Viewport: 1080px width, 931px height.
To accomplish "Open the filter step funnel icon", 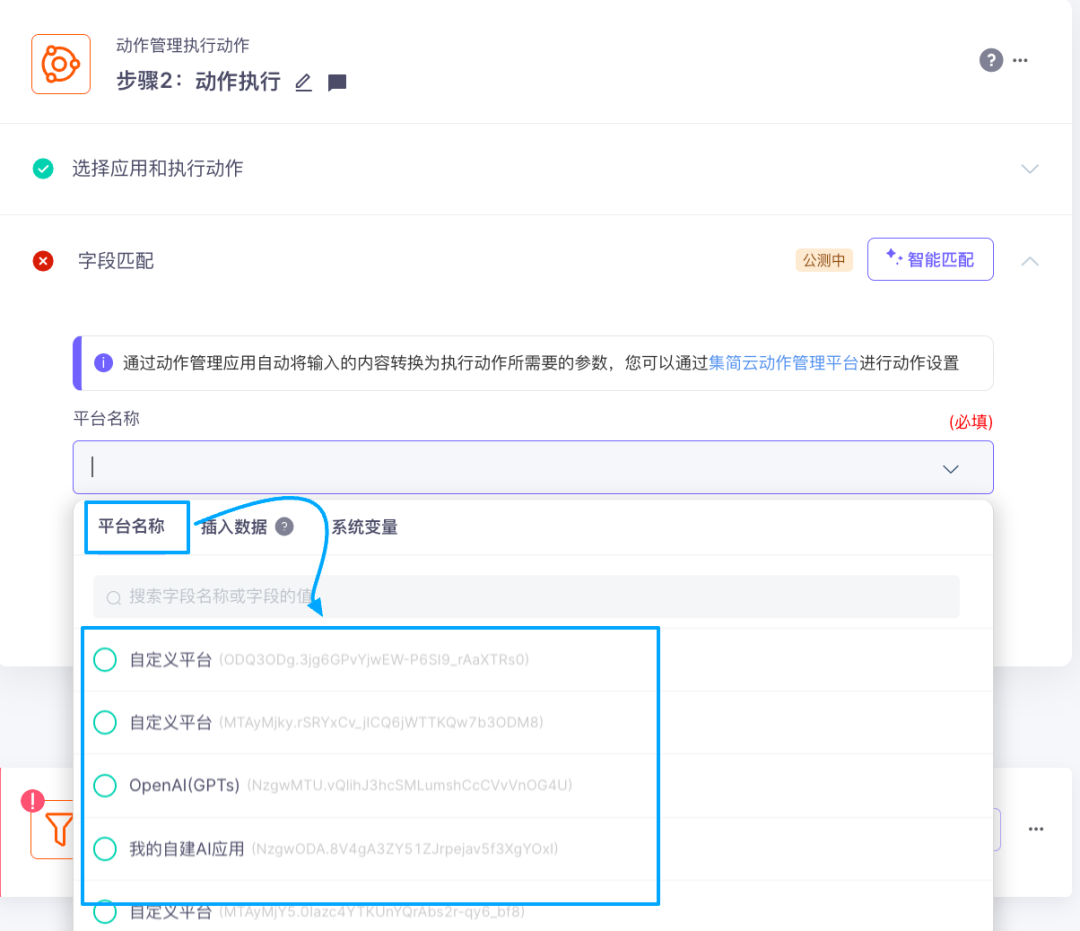I will [x=59, y=829].
